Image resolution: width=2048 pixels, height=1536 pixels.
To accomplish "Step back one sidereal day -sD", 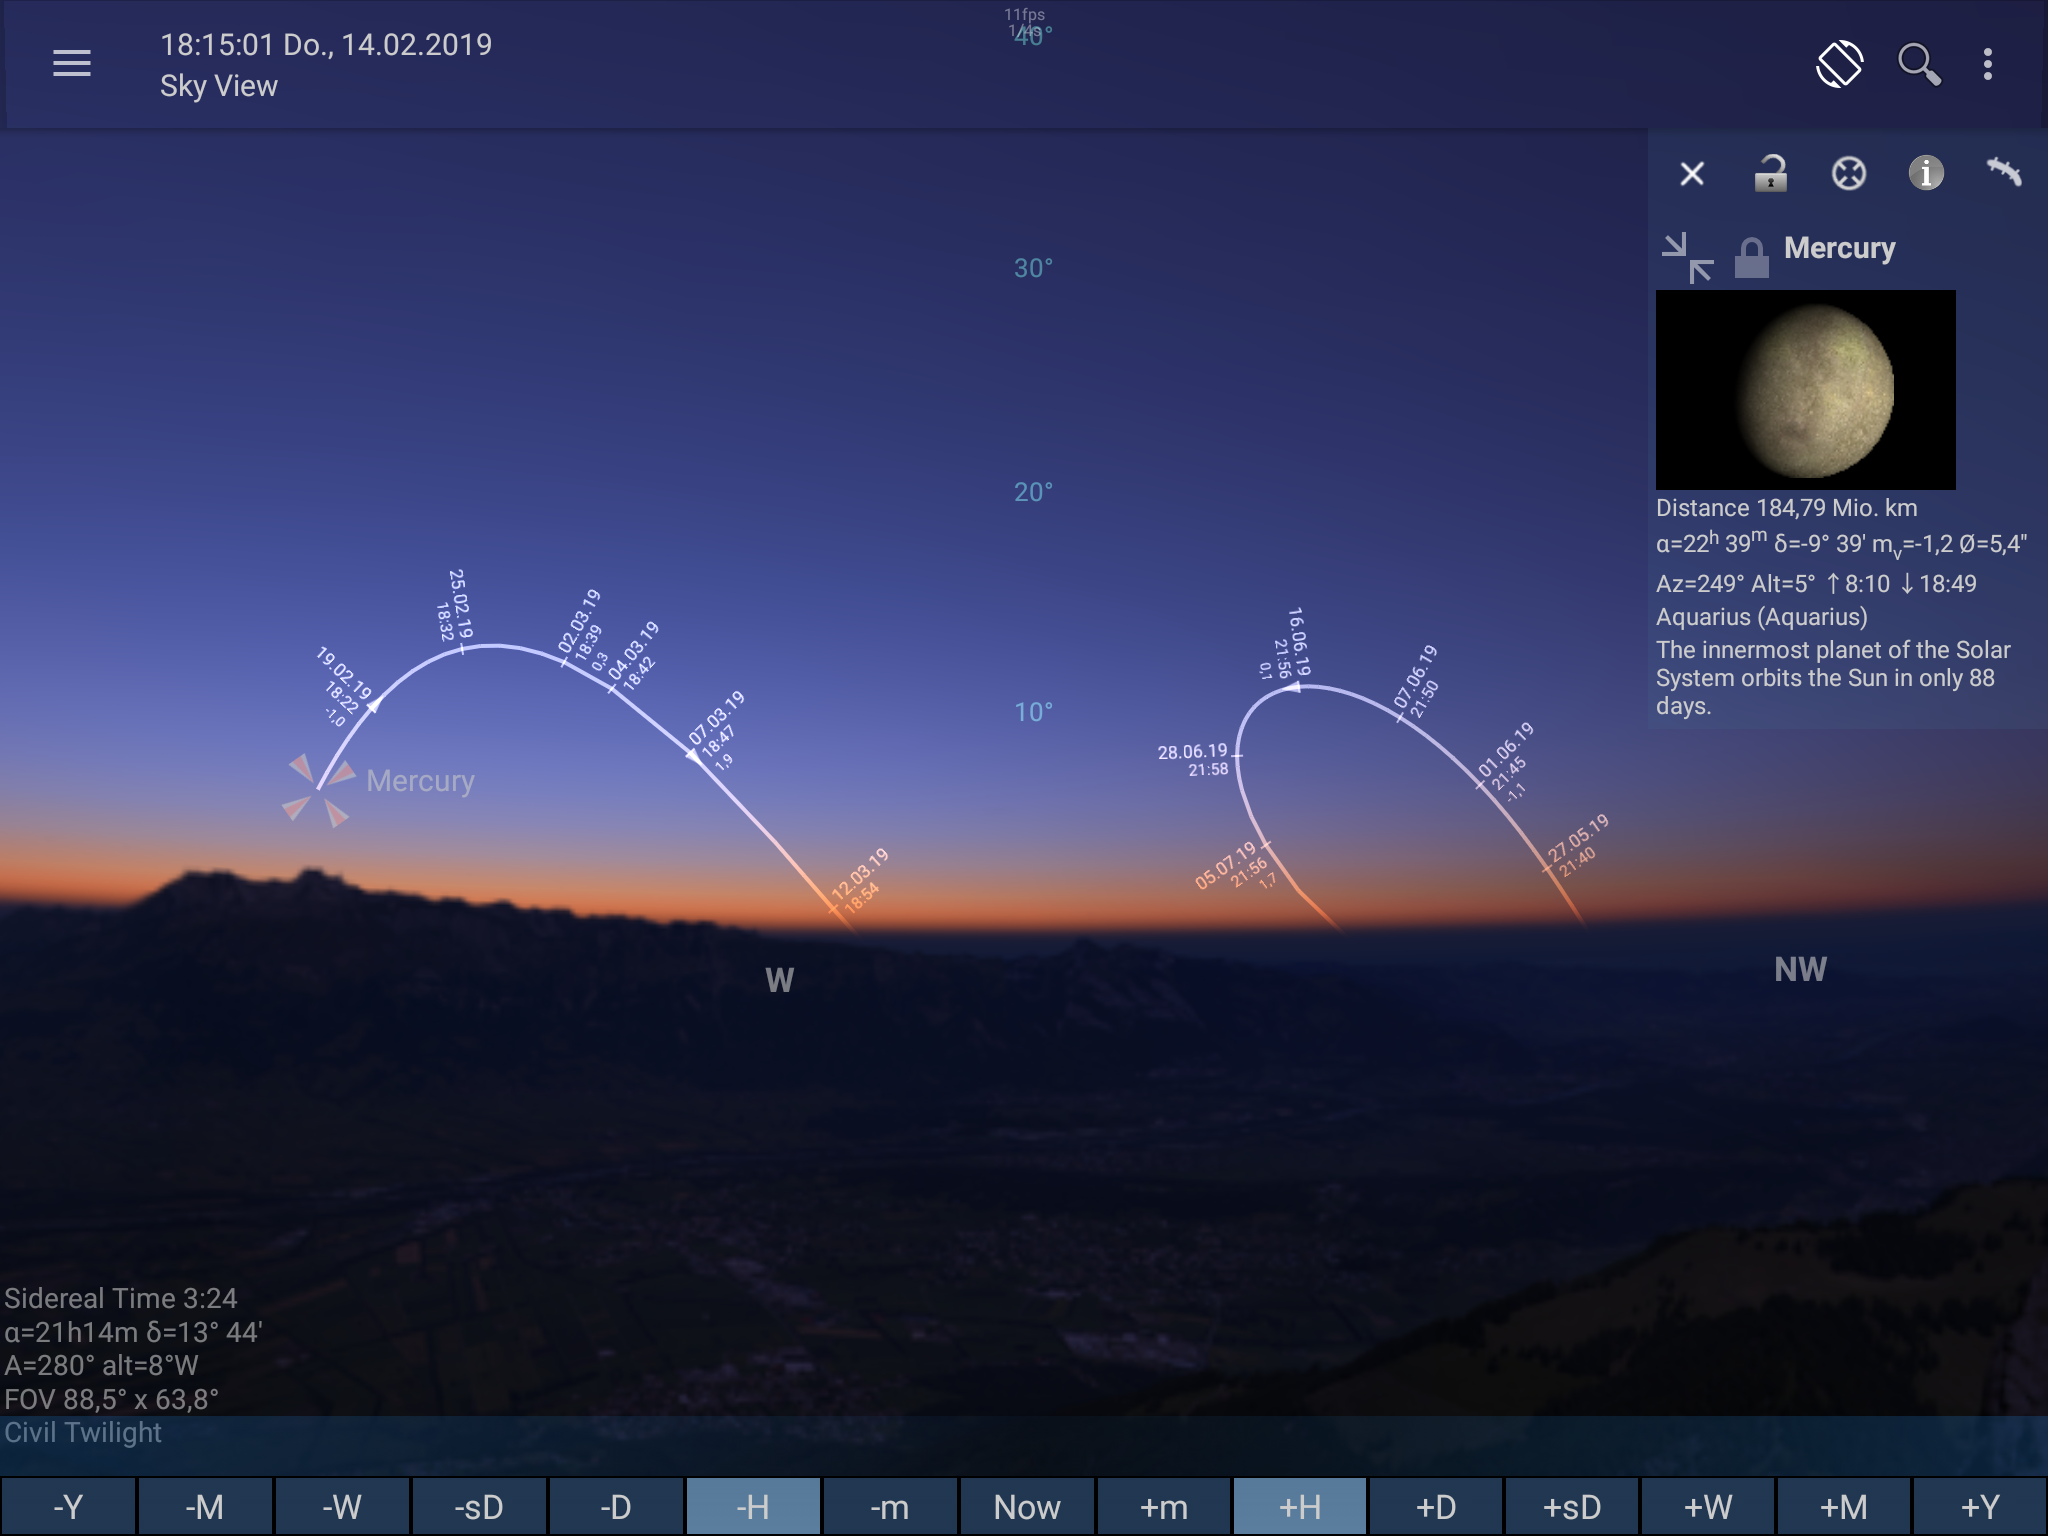I will click(x=479, y=1506).
